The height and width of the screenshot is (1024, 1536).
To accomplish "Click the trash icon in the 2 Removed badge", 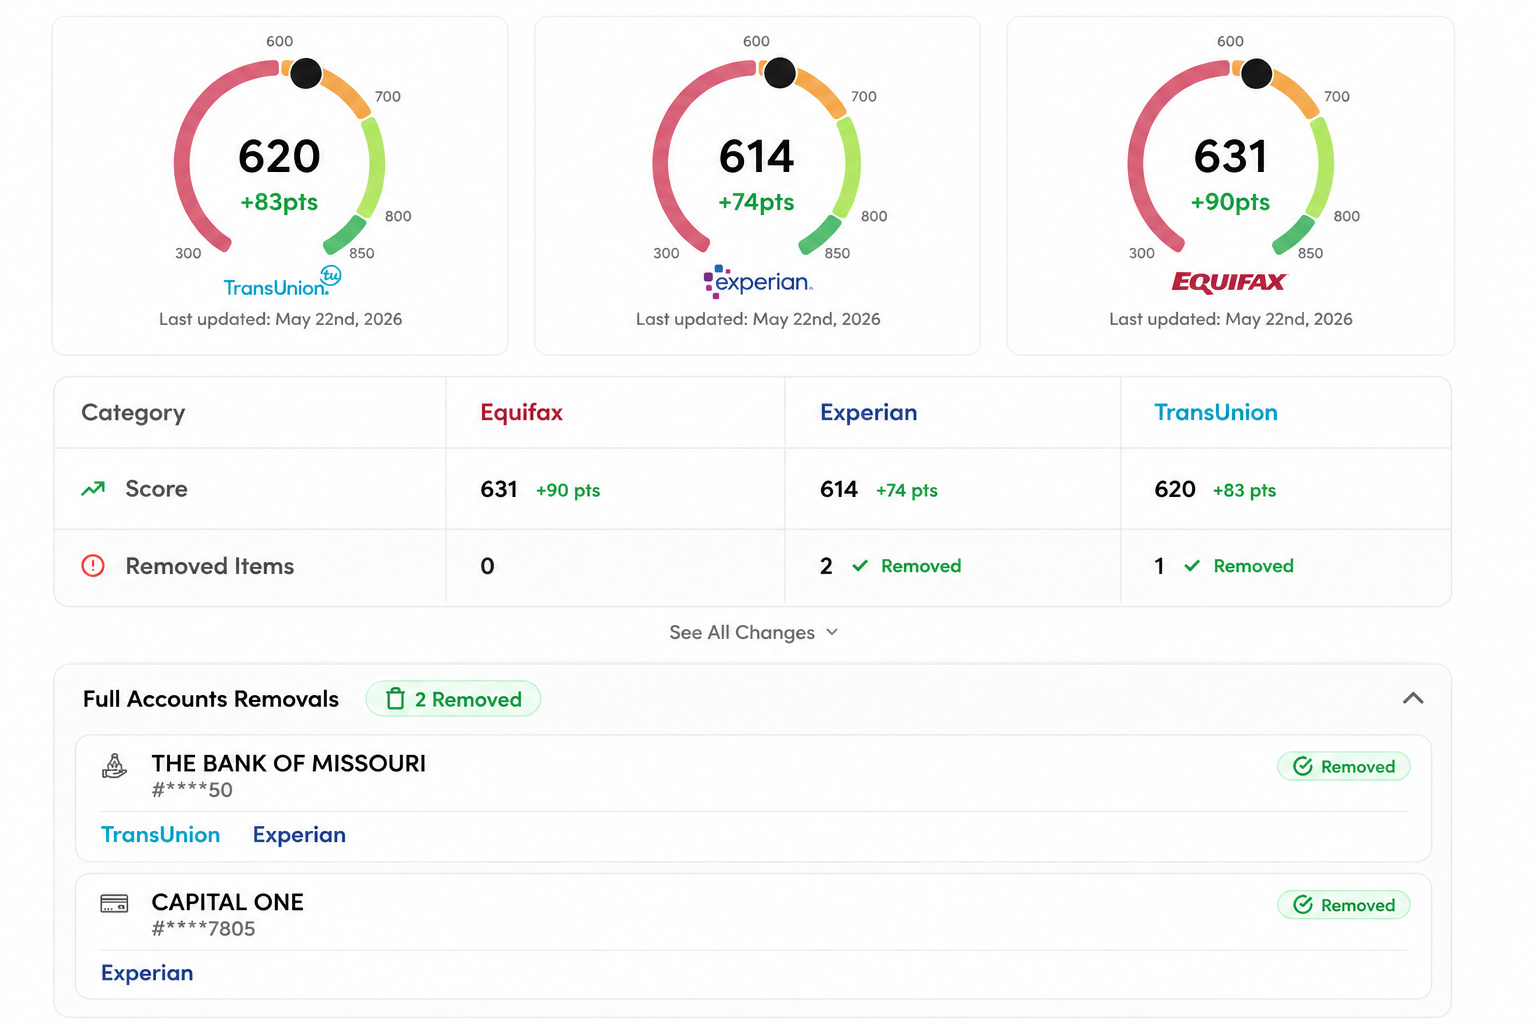I will click(x=396, y=699).
